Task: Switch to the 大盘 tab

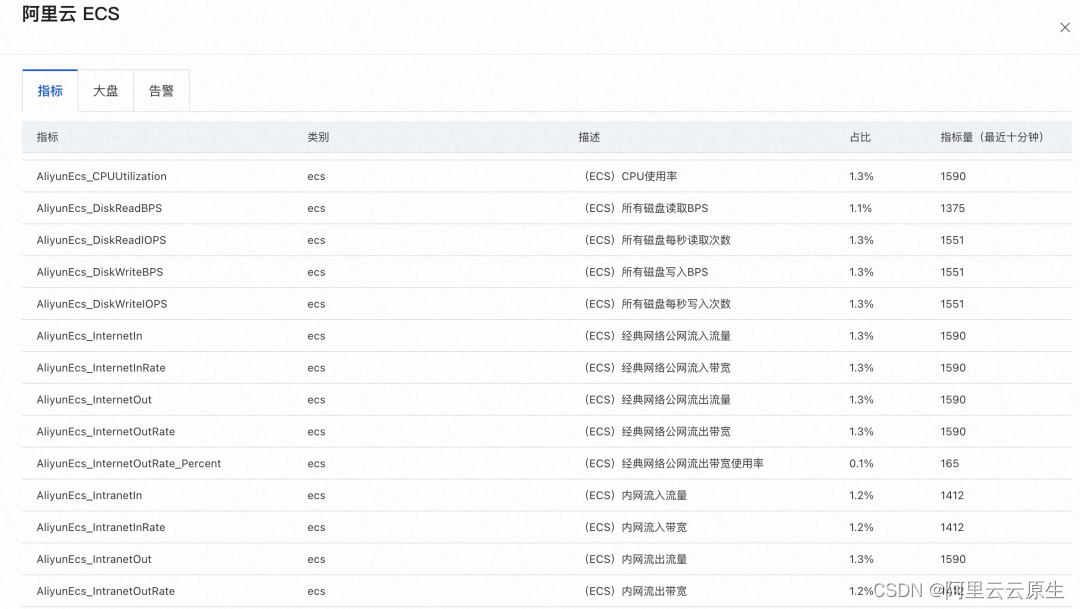Action: click(105, 90)
